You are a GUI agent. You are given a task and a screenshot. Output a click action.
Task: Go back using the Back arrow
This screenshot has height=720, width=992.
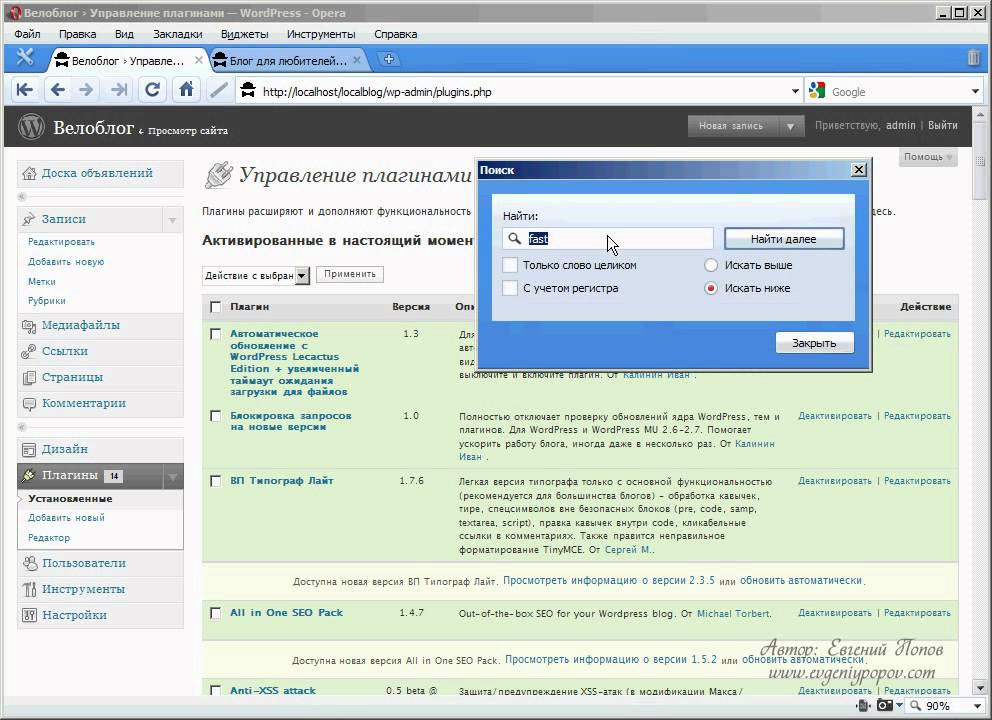click(58, 90)
